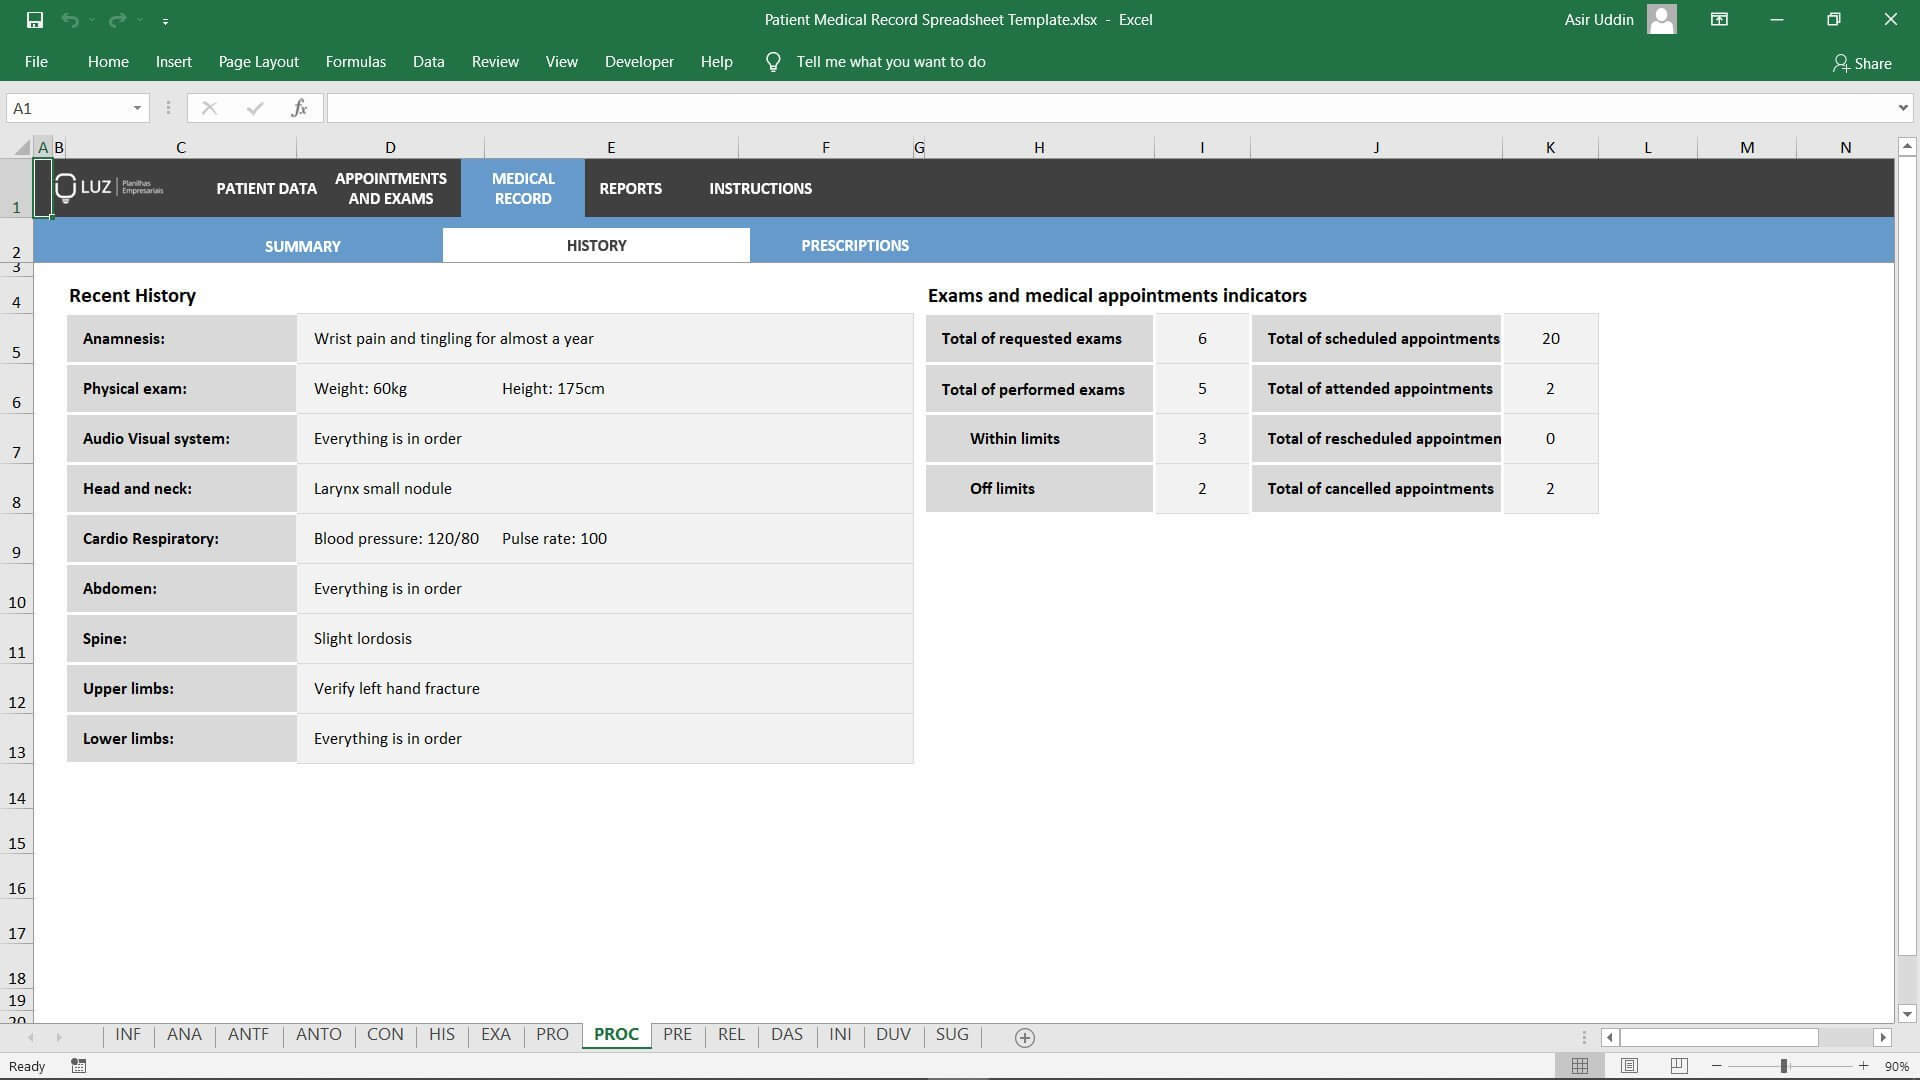Click the Ribbon Display Options icon

pos(1719,19)
